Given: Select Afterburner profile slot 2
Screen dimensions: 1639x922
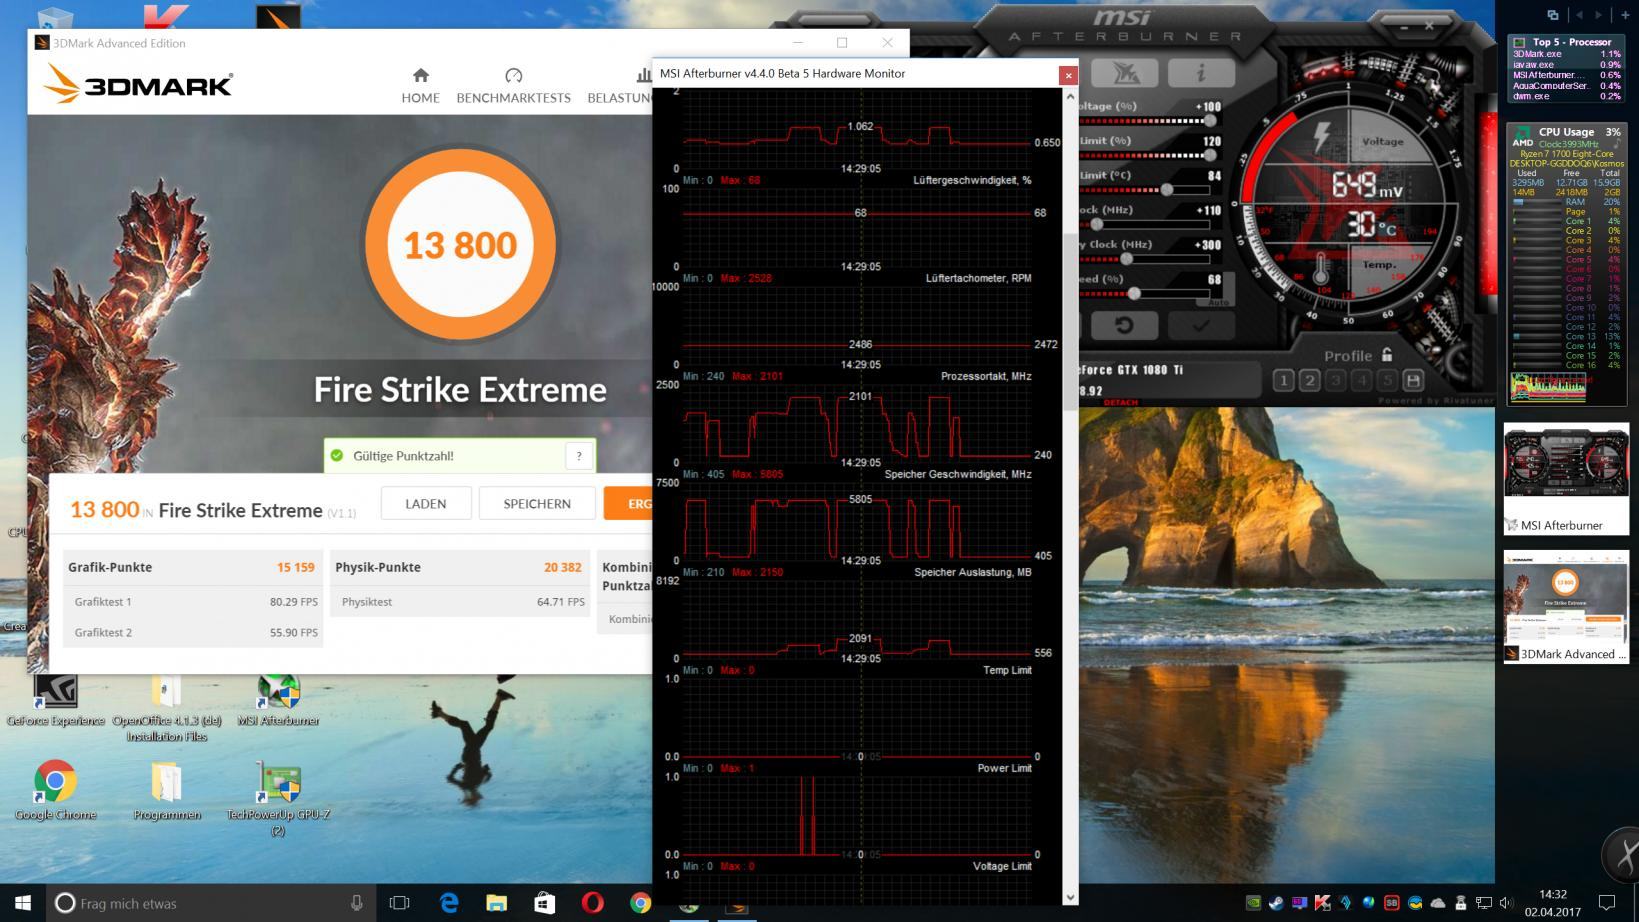Looking at the screenshot, I should click(1309, 380).
